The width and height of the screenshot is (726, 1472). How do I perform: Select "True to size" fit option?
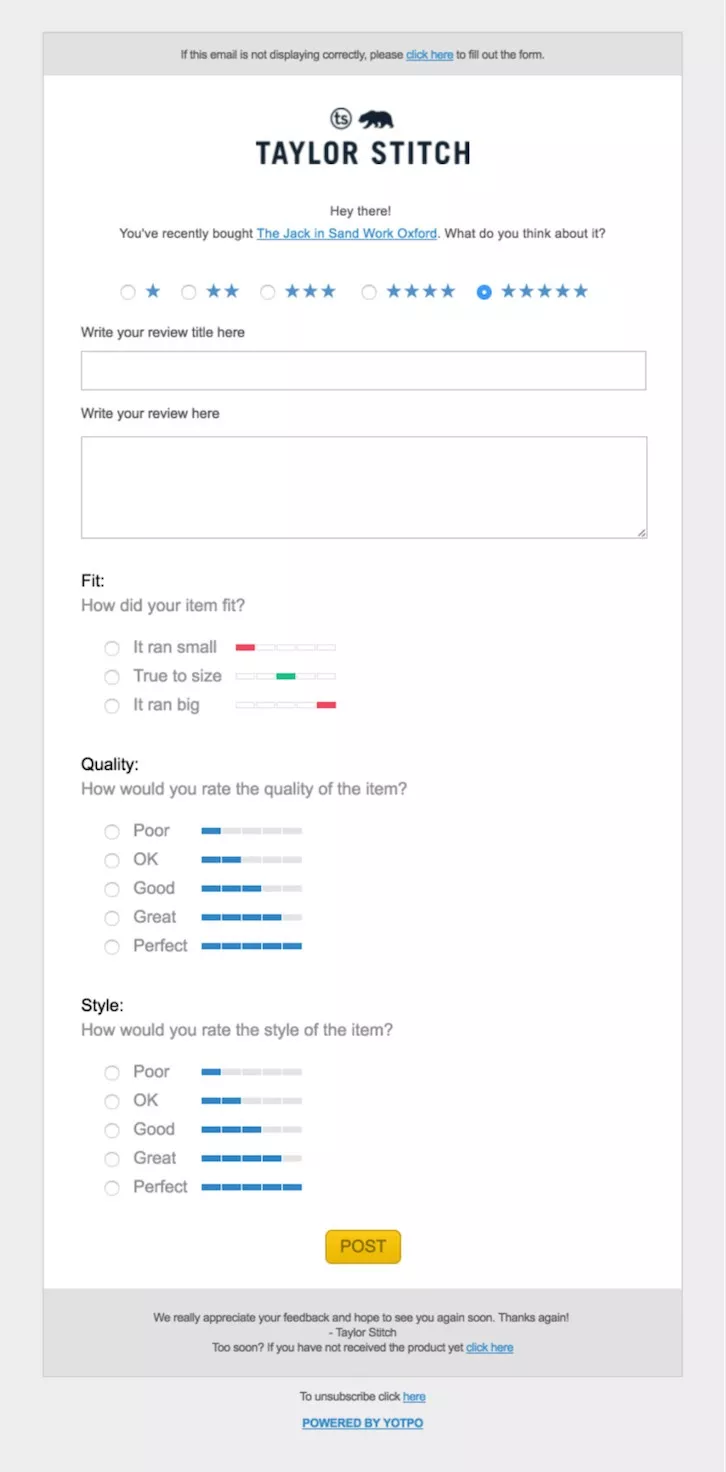(x=112, y=677)
